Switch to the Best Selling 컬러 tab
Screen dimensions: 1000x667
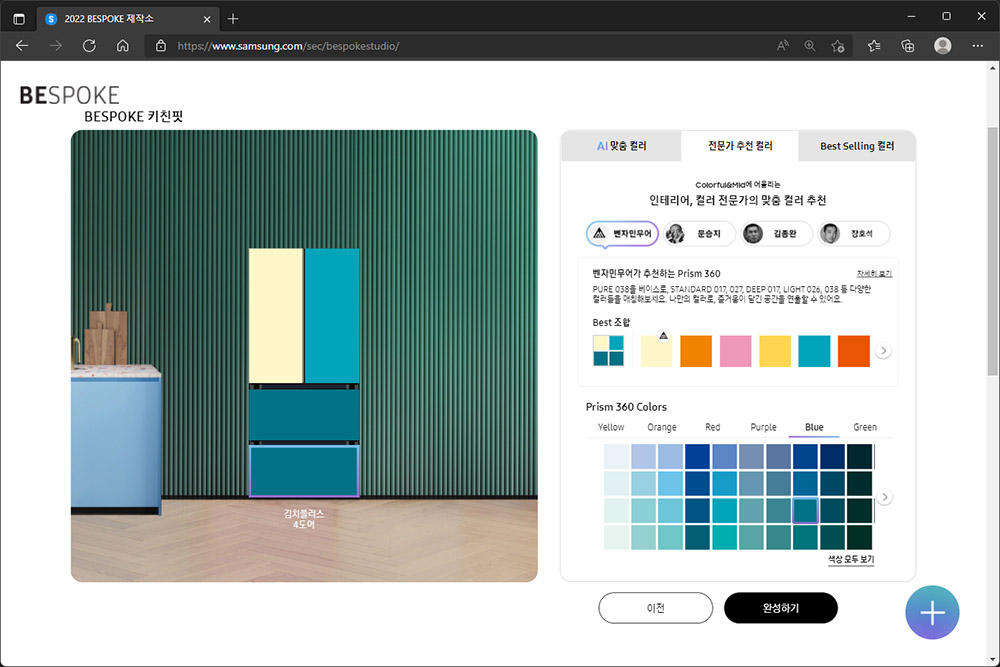(x=857, y=146)
